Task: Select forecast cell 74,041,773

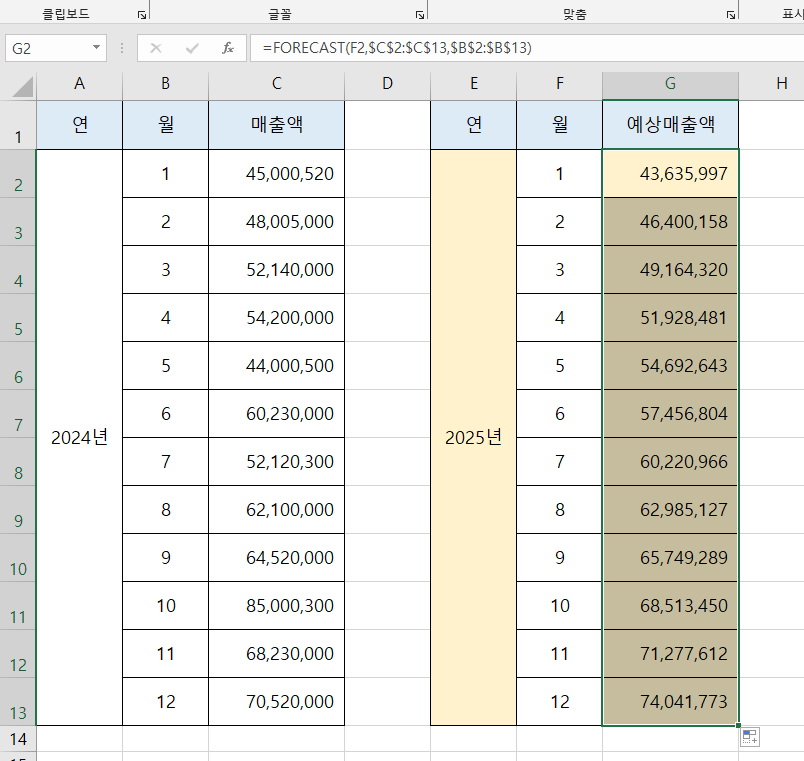Action: tap(671, 702)
